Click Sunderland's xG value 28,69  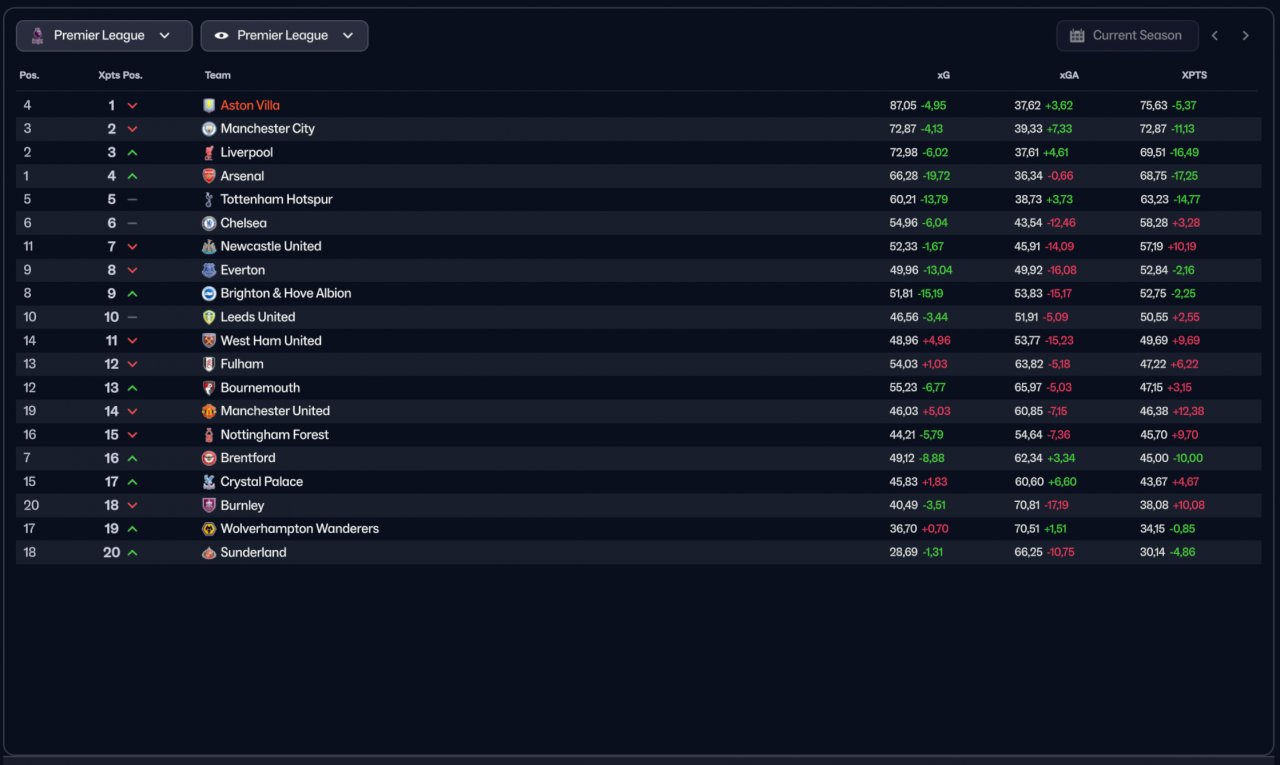903,552
